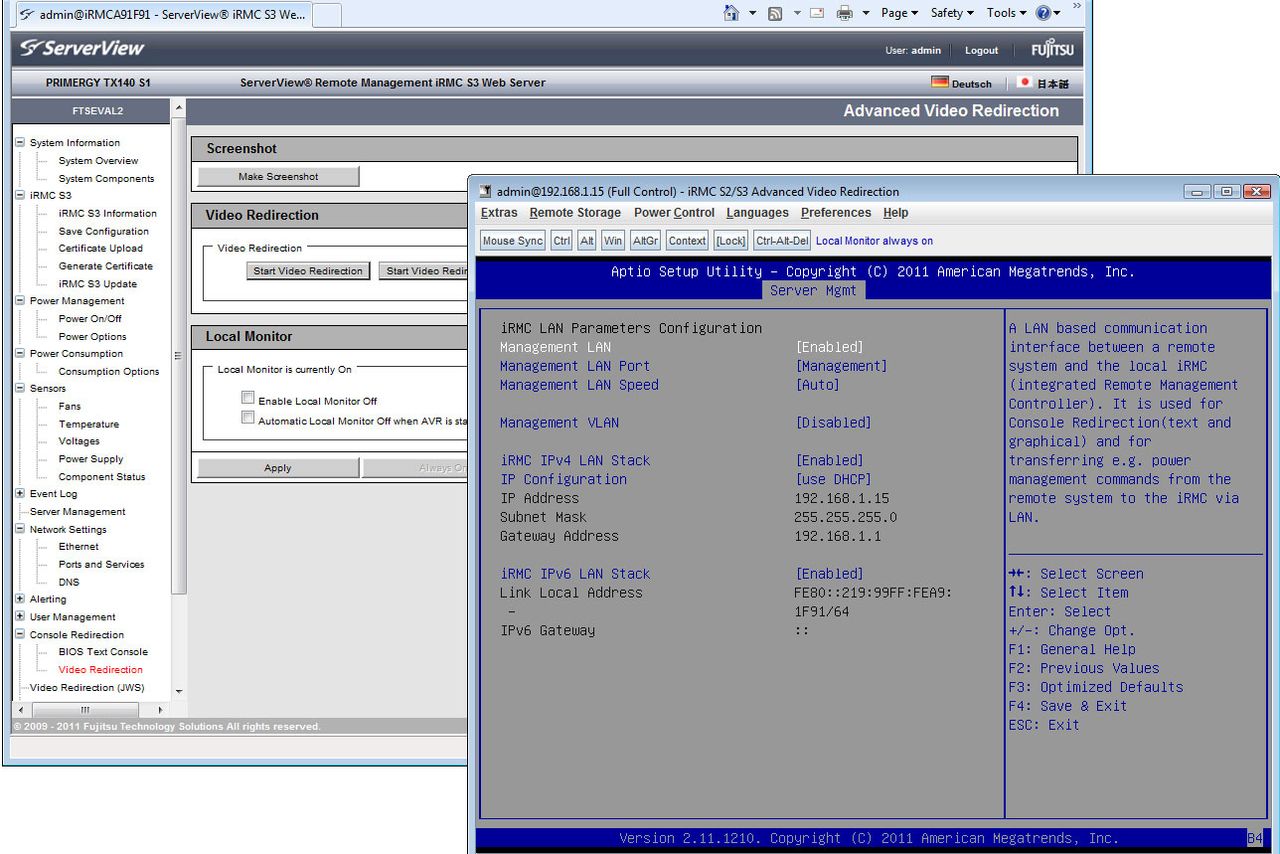Open the Home icon dropdown arrow
The height and width of the screenshot is (854, 1280).
pyautogui.click(x=751, y=13)
